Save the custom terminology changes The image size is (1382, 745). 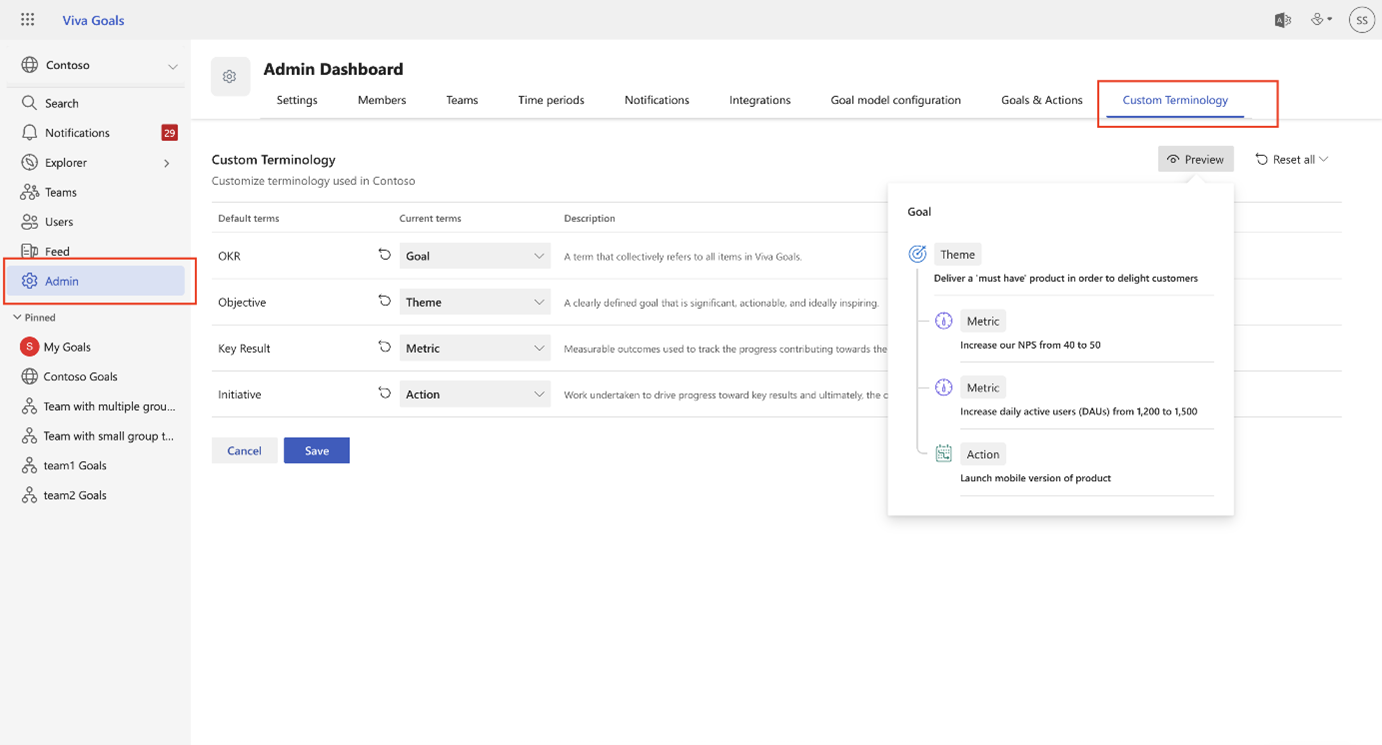coord(316,450)
